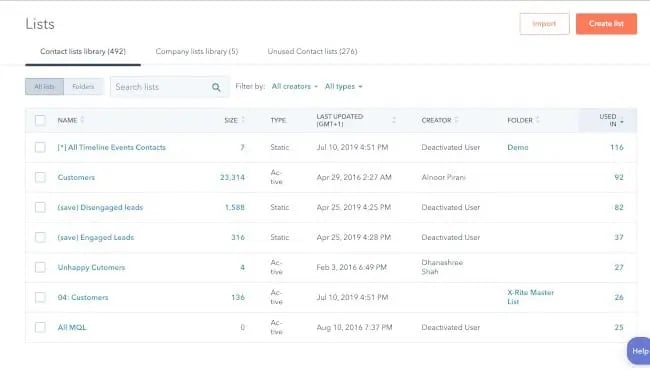The height and width of the screenshot is (373, 650).
Task: Select the All MQL row checkbox
Action: pyautogui.click(x=40, y=327)
